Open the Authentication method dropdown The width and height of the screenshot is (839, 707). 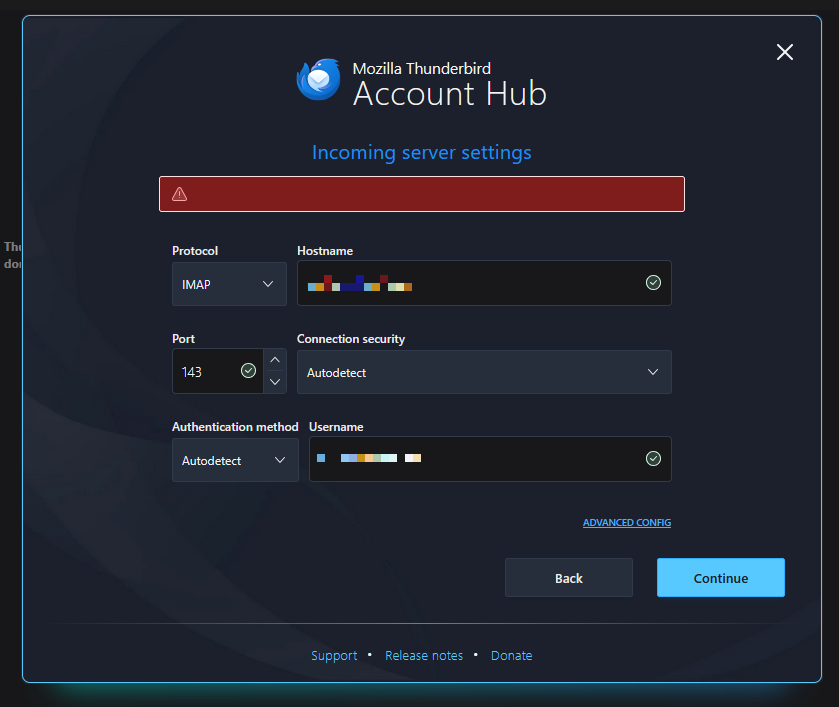tap(235, 460)
